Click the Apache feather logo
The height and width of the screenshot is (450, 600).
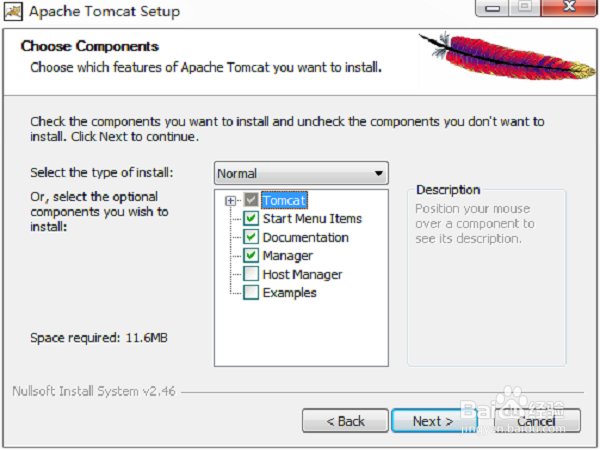tap(507, 56)
